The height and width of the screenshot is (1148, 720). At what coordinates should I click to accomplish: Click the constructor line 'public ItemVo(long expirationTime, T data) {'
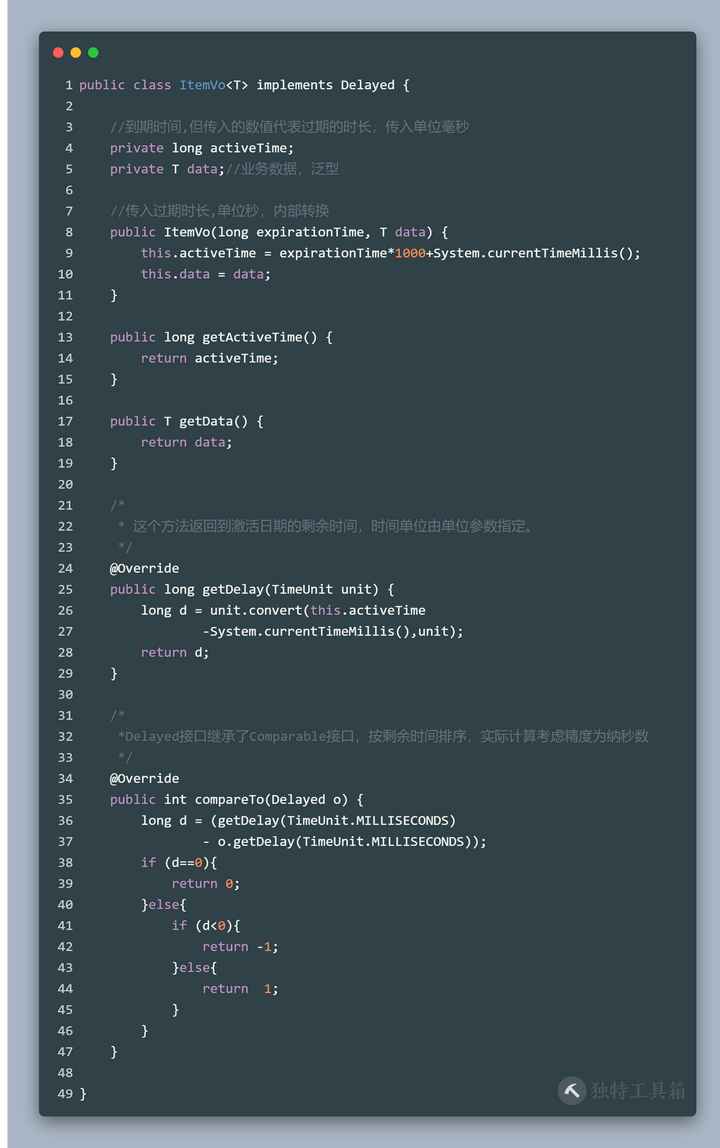tap(279, 232)
